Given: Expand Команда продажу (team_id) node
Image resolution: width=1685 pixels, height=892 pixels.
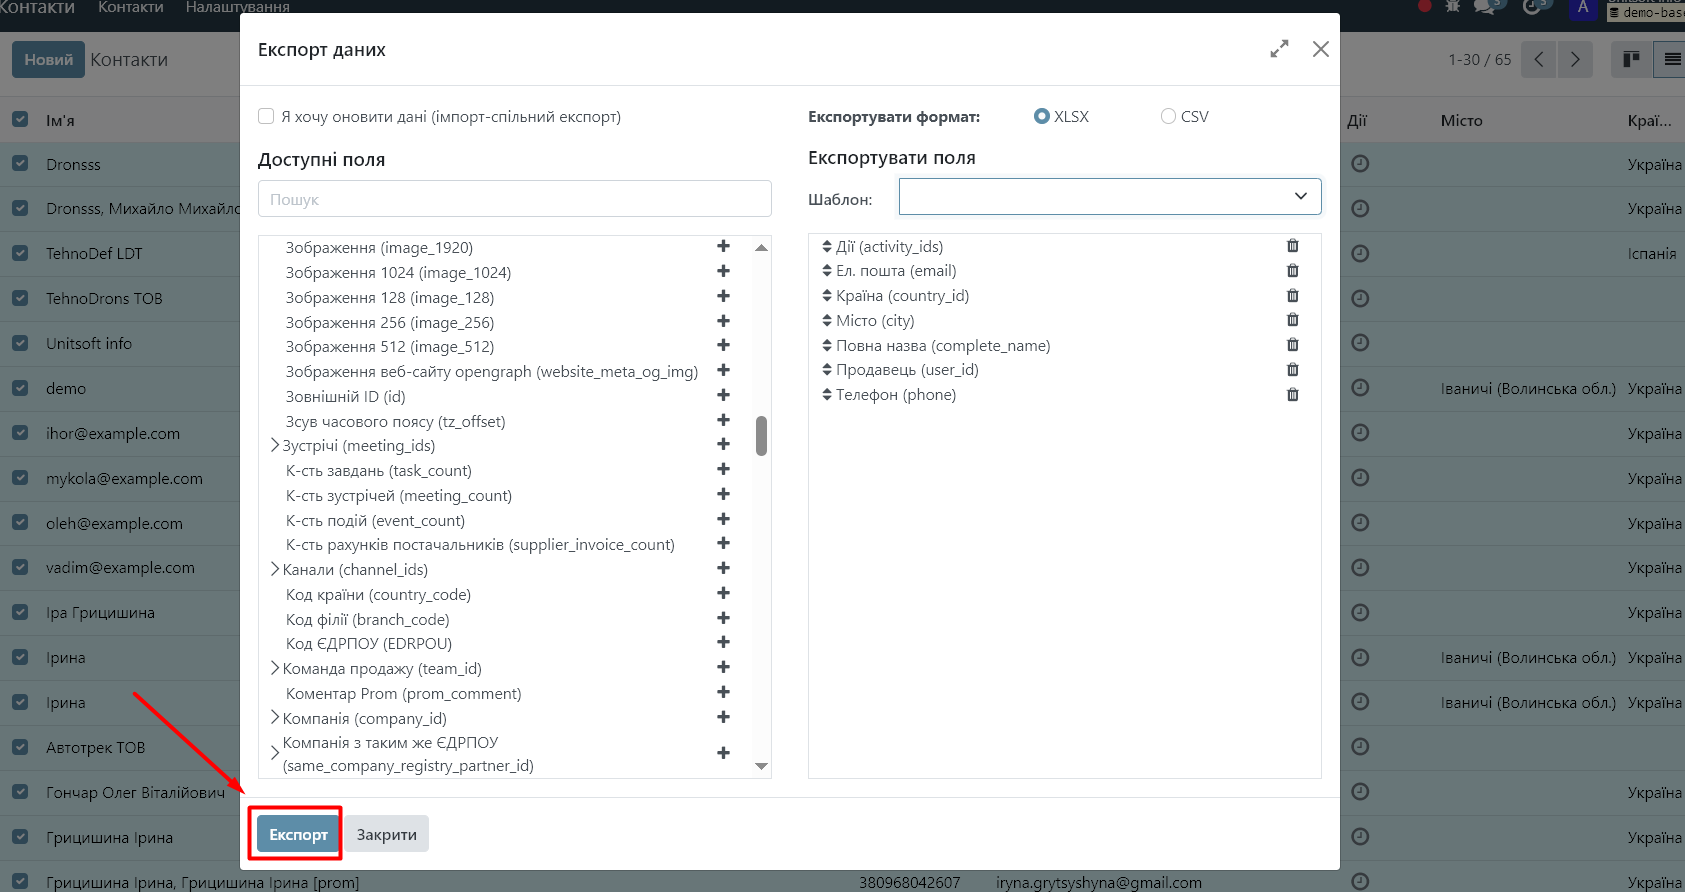Looking at the screenshot, I should pyautogui.click(x=275, y=669).
